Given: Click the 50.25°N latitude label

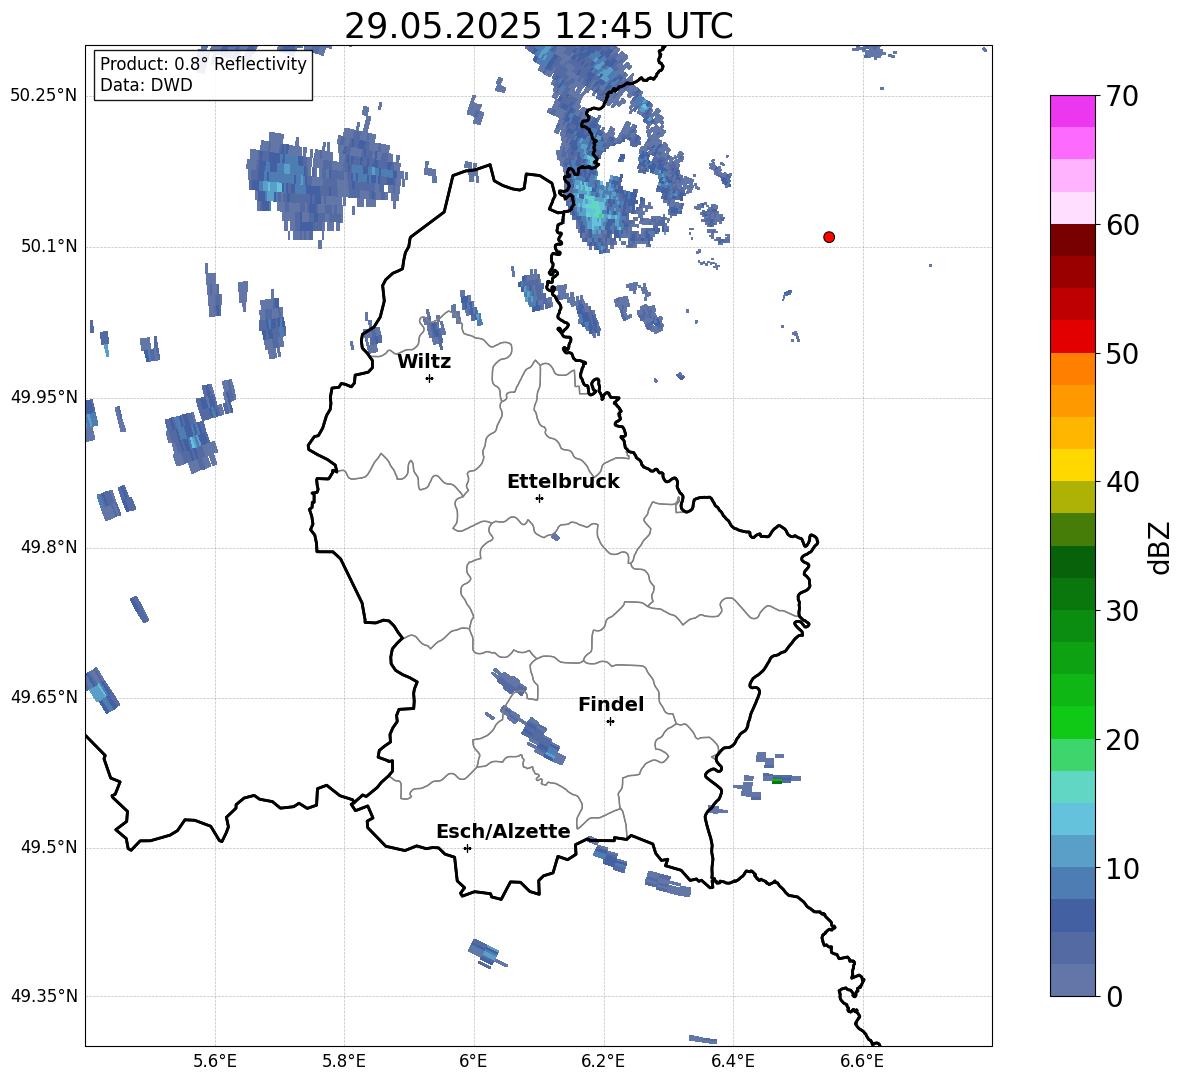Looking at the screenshot, I should tap(44, 96).
